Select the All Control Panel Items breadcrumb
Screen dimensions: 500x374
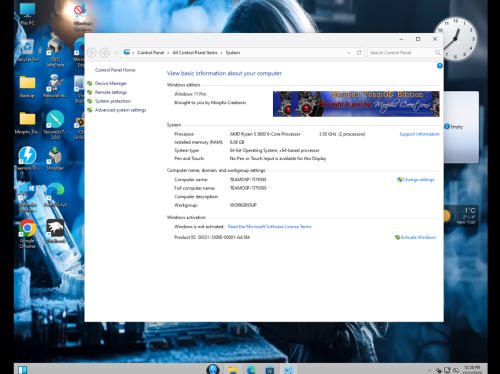pos(195,53)
